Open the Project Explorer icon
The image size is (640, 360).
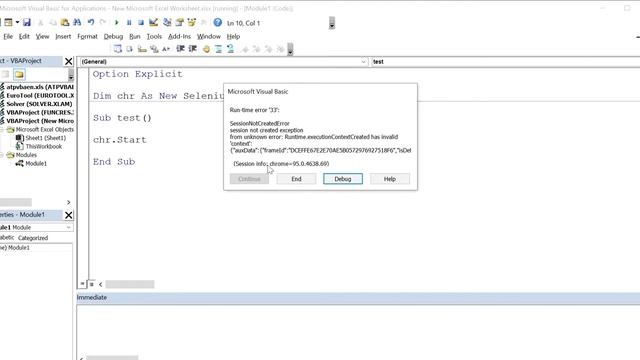(167, 22)
